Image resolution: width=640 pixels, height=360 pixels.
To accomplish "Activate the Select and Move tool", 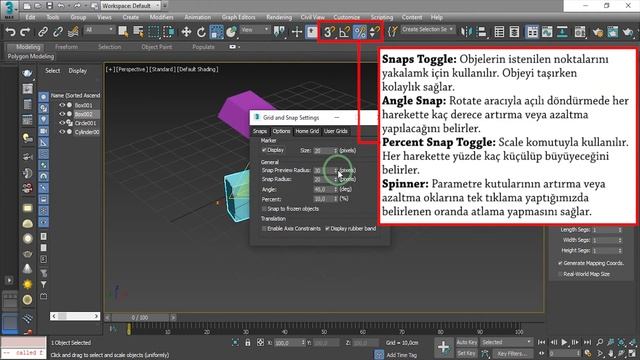I will 186,31.
